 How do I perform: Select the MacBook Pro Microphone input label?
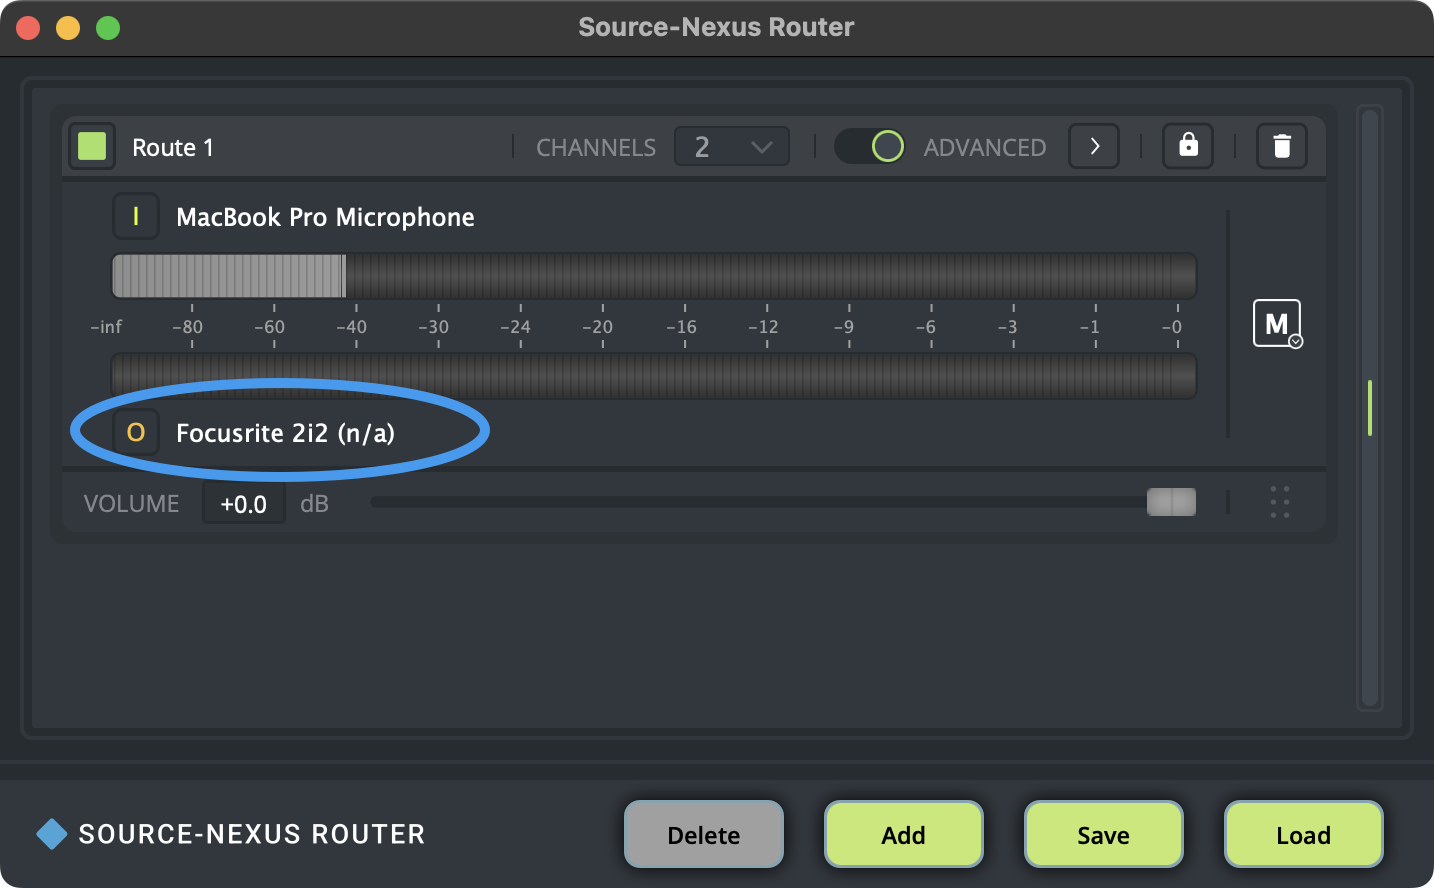(325, 217)
